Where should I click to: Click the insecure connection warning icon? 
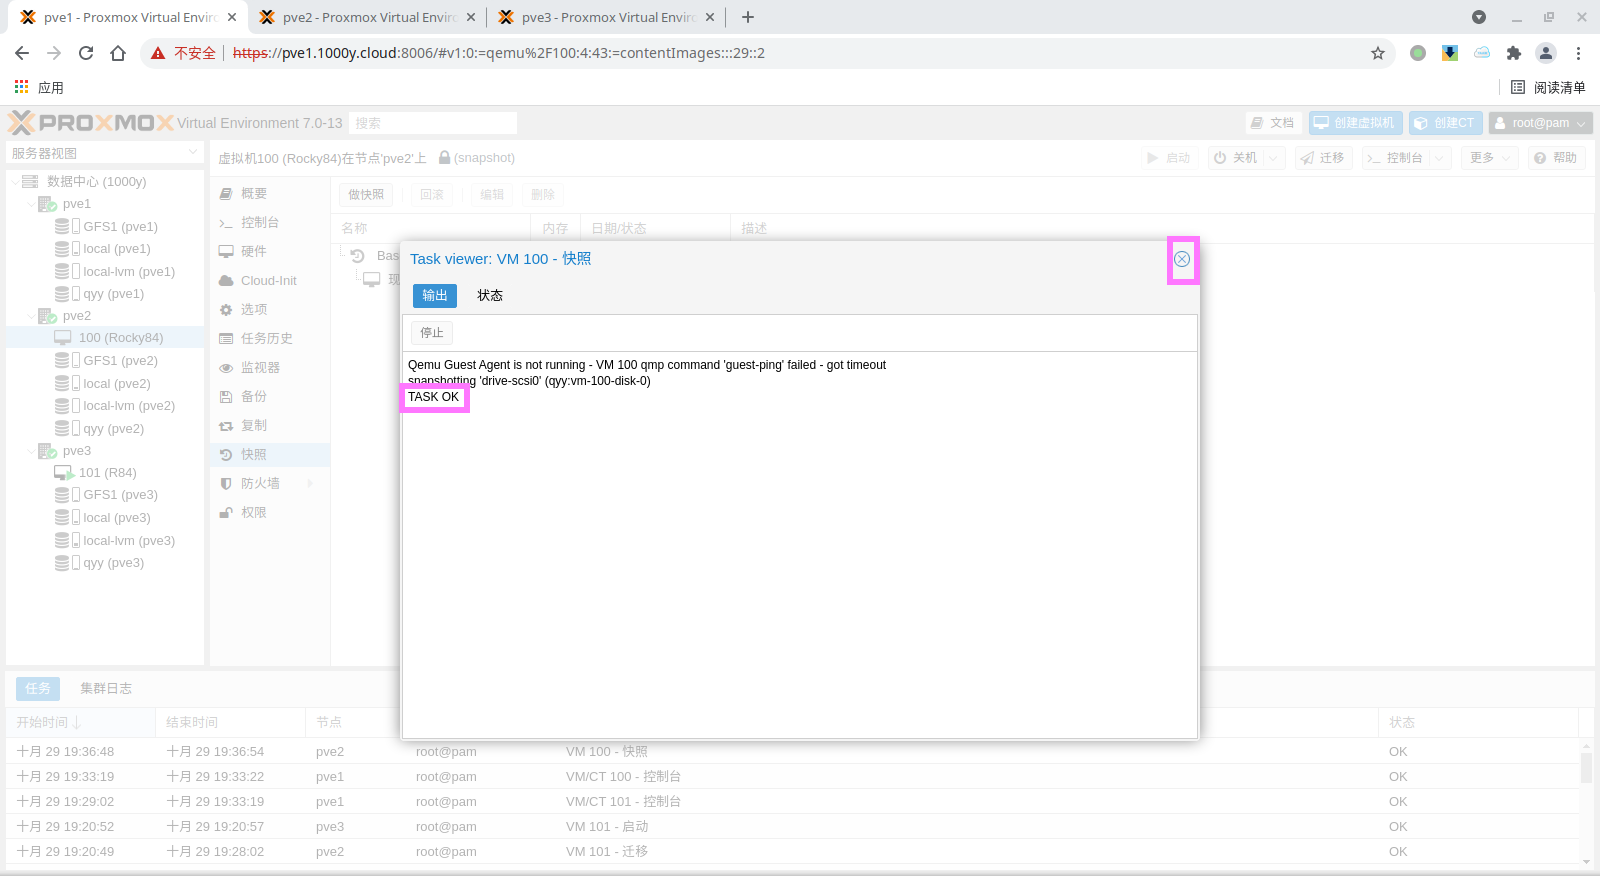click(158, 53)
